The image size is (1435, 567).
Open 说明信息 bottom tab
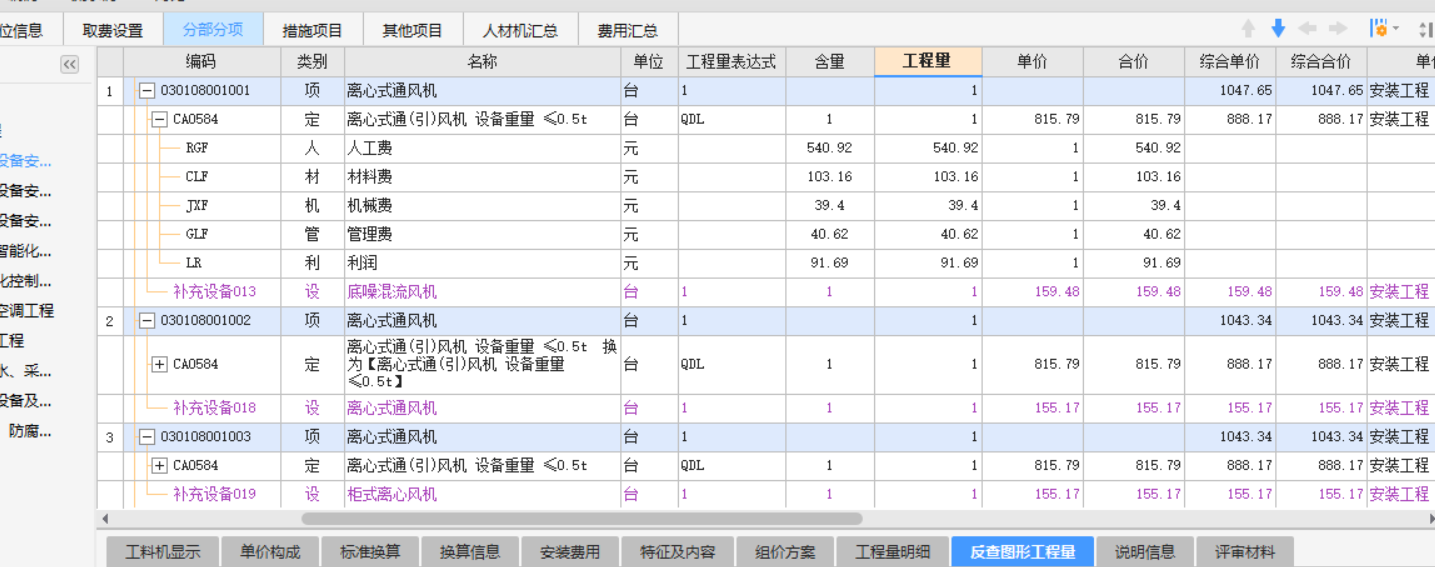pyautogui.click(x=1145, y=552)
